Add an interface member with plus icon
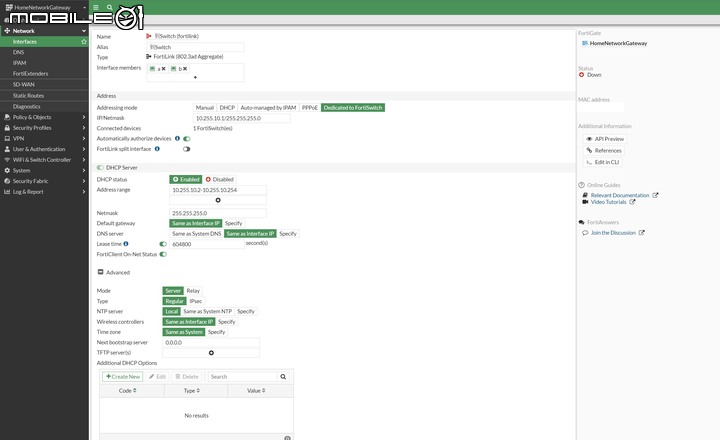Screen dimensions: 720x440 coord(195,77)
